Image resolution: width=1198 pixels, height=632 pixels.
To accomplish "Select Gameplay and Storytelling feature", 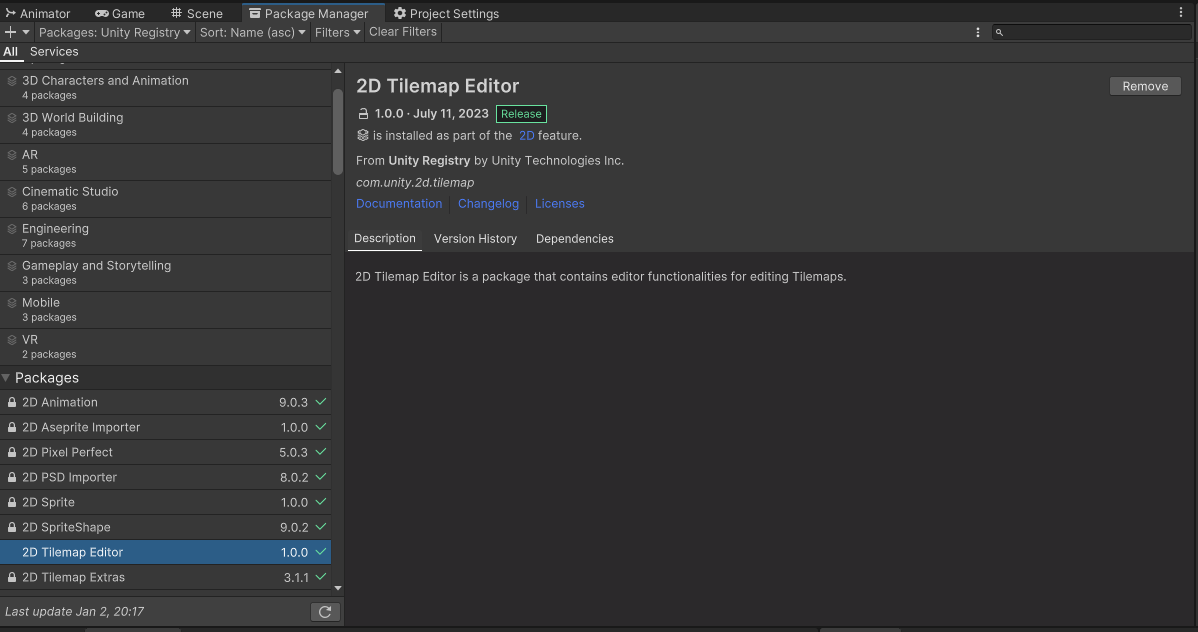I will (x=166, y=273).
